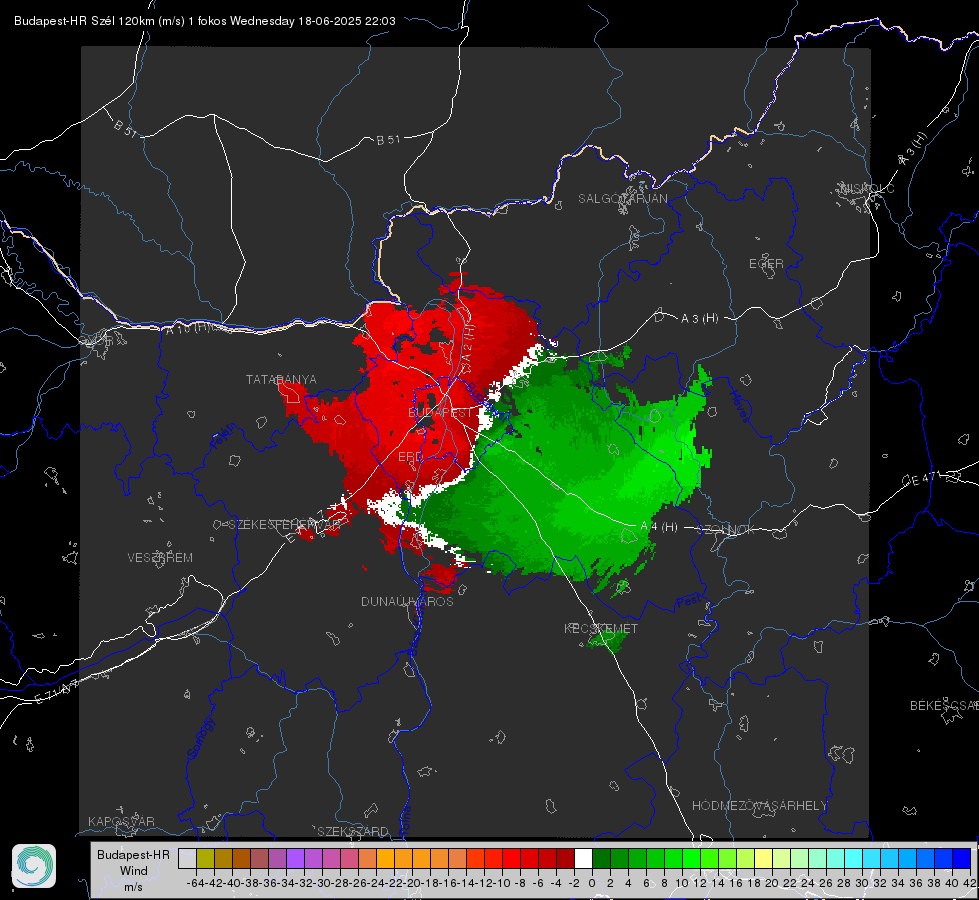979x900 pixels.
Task: Select the Heves county label
Action: tap(739, 407)
